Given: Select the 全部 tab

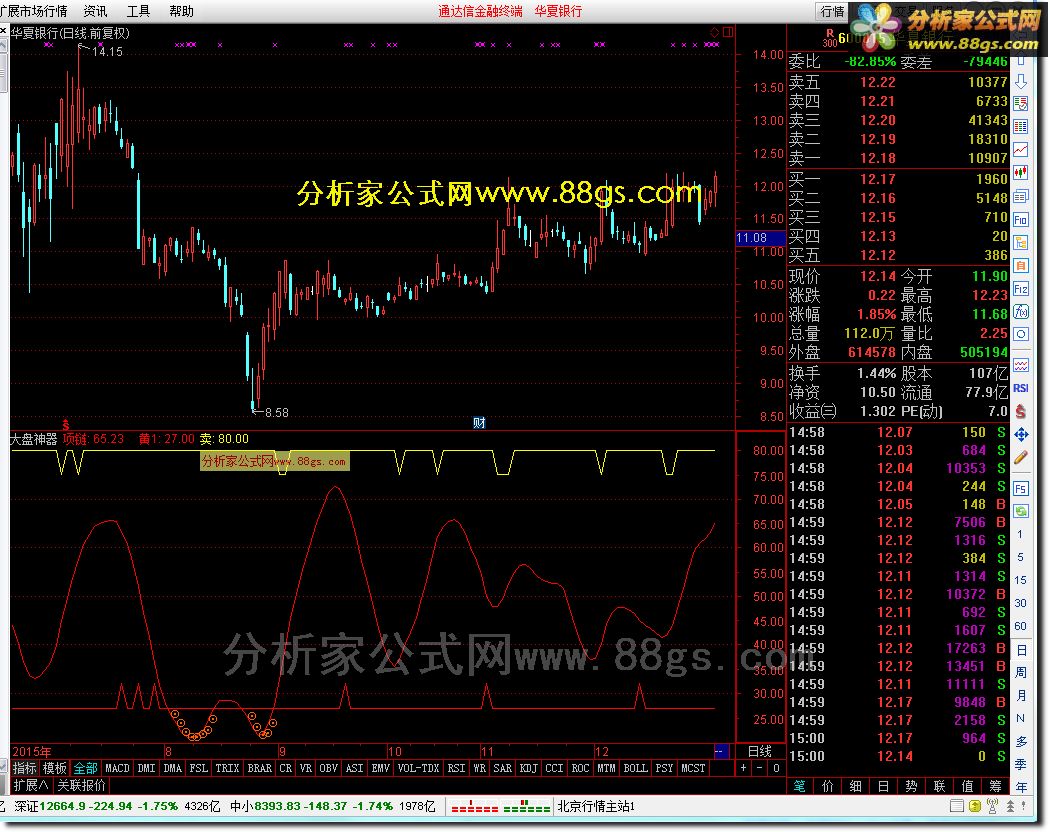Looking at the screenshot, I should 85,768.
